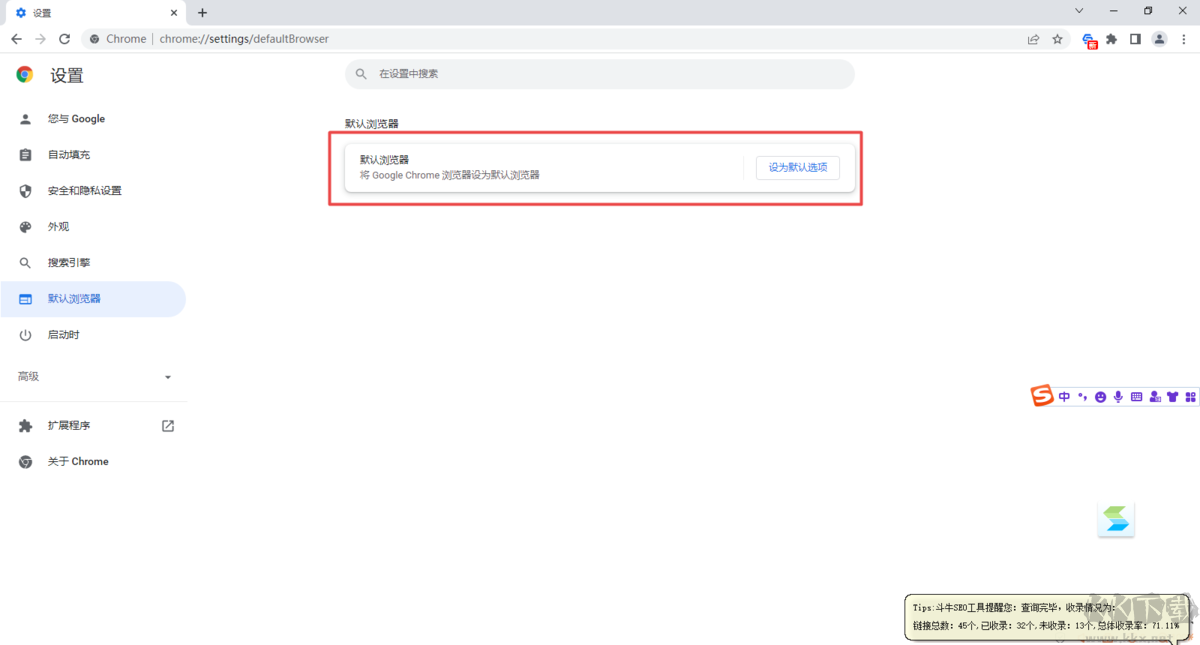Open 搜索引擎 settings section
The height and width of the screenshot is (645, 1200).
tap(68, 263)
